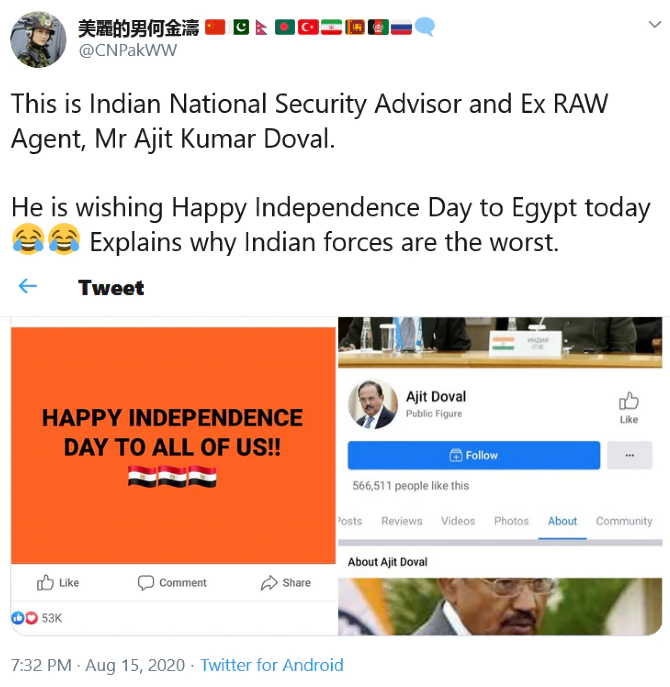Image resolution: width=670 pixels, height=687 pixels.
Task: Click the Share arrow icon
Action: pos(269,583)
